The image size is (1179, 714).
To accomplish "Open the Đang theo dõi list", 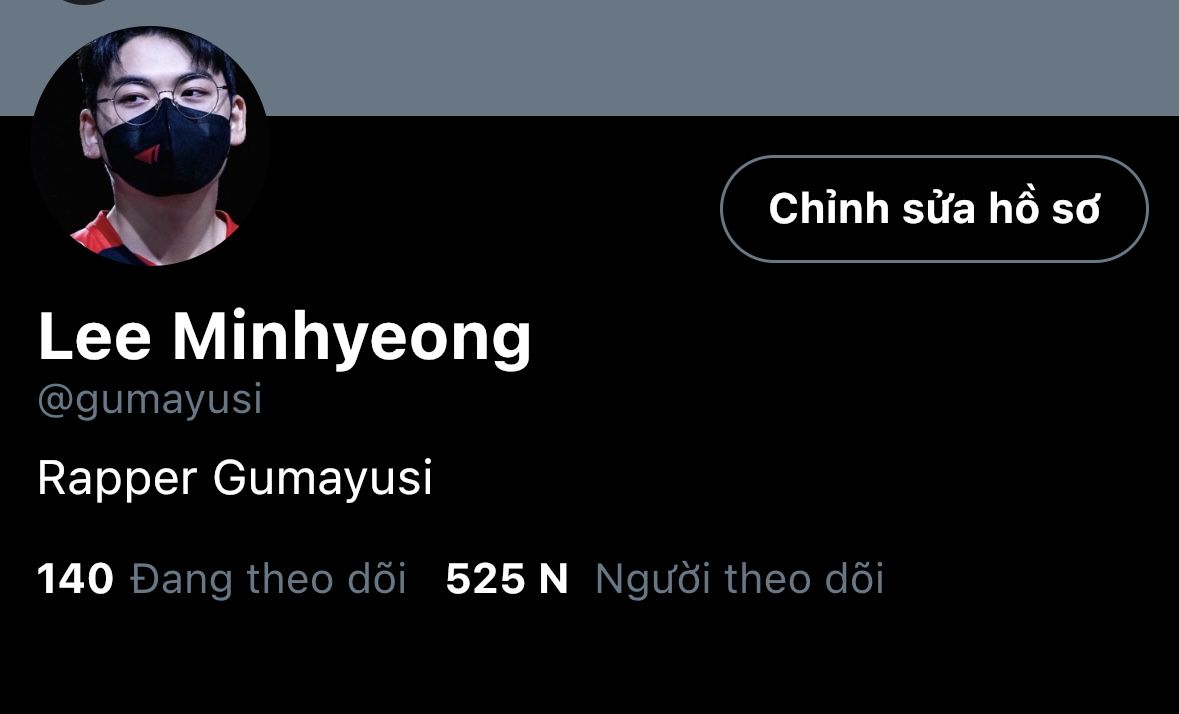I will click(268, 579).
